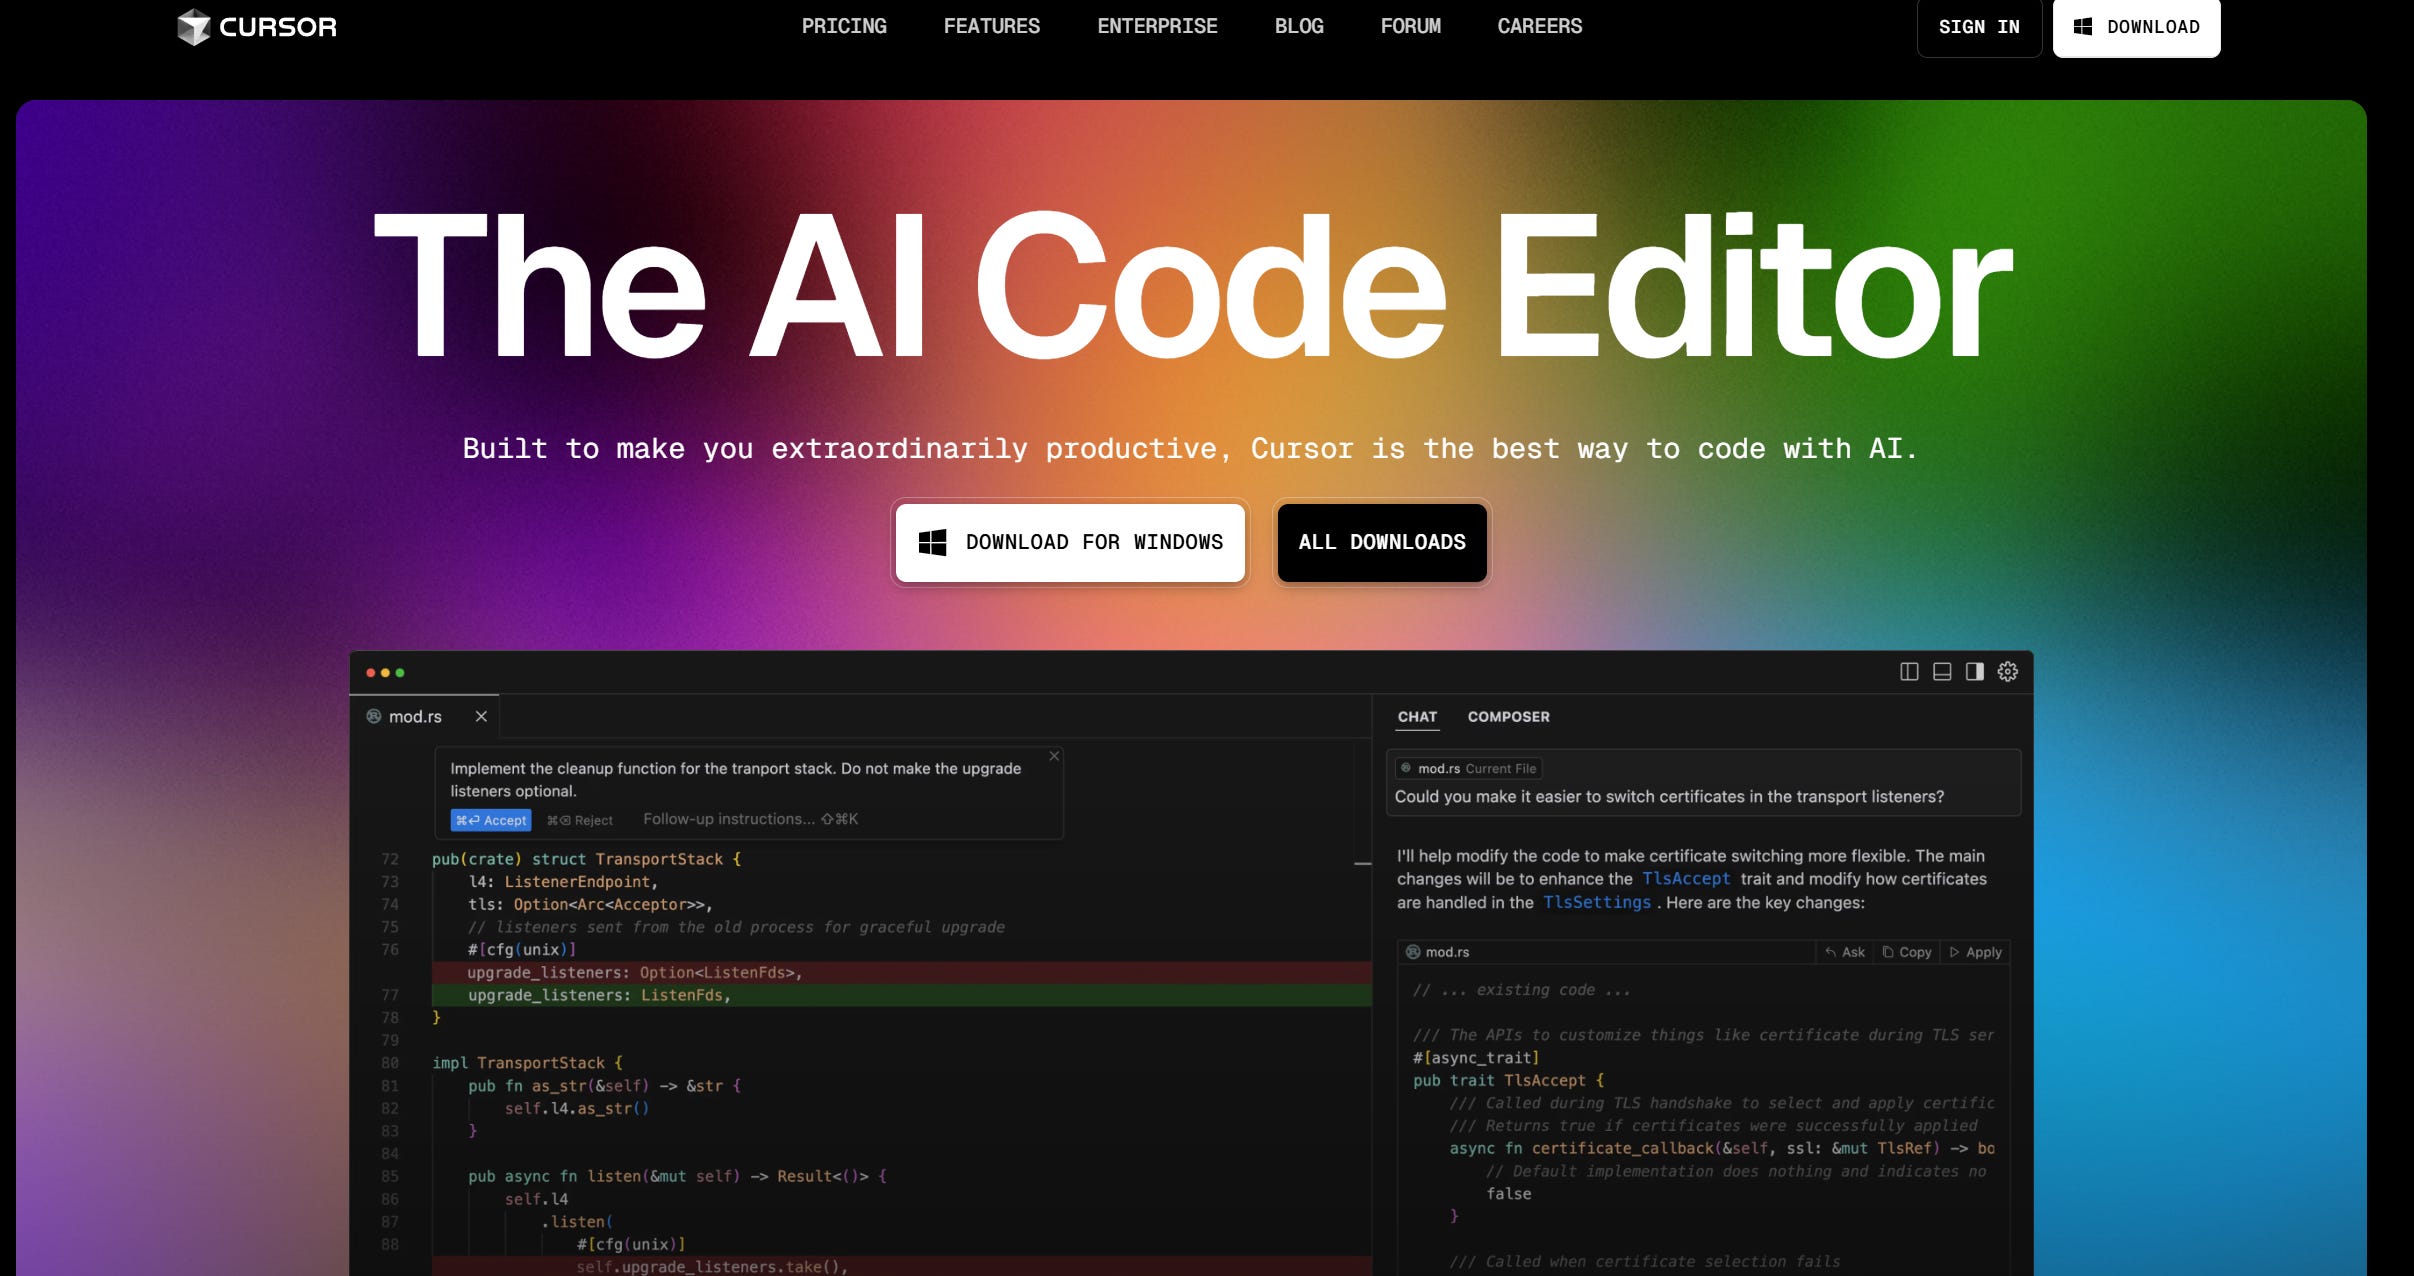Click the mod.rs Current File context chip
The image size is (2414, 1276).
coord(1468,768)
